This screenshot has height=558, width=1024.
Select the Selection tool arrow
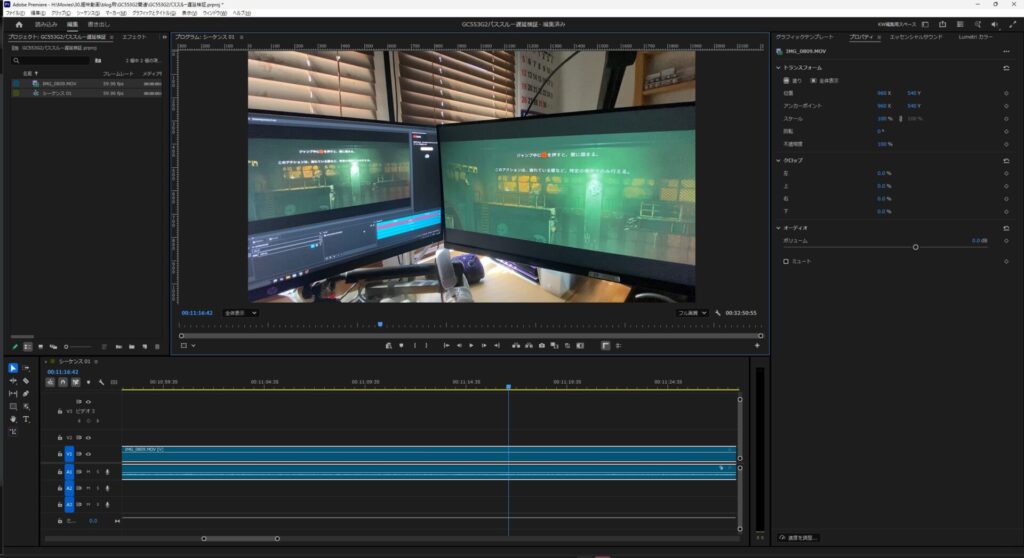pos(13,368)
